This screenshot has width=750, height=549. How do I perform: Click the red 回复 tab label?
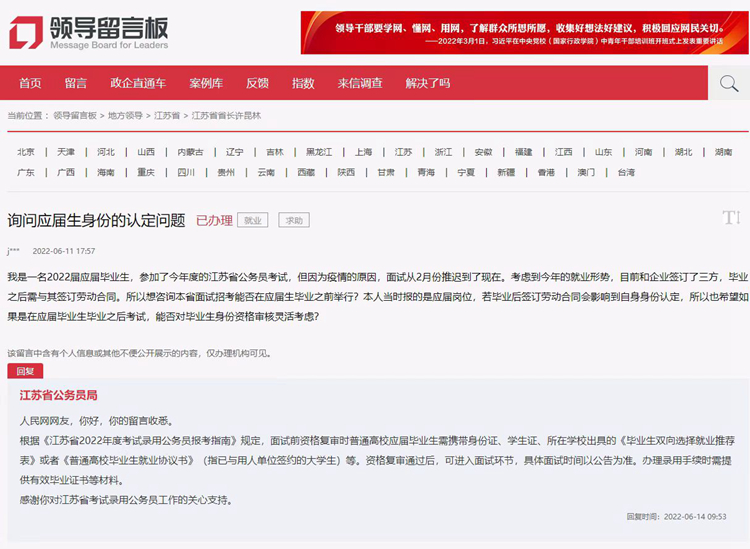[25, 371]
